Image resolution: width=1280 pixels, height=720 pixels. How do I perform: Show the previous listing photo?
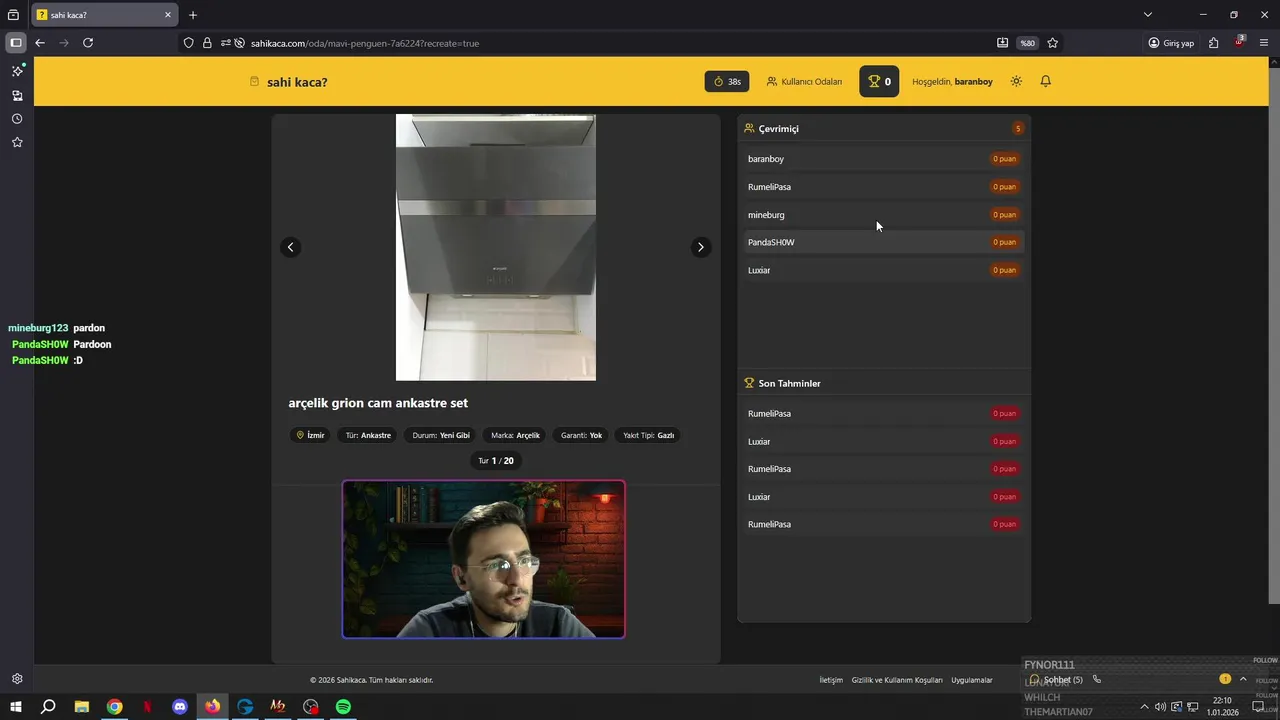click(x=291, y=247)
